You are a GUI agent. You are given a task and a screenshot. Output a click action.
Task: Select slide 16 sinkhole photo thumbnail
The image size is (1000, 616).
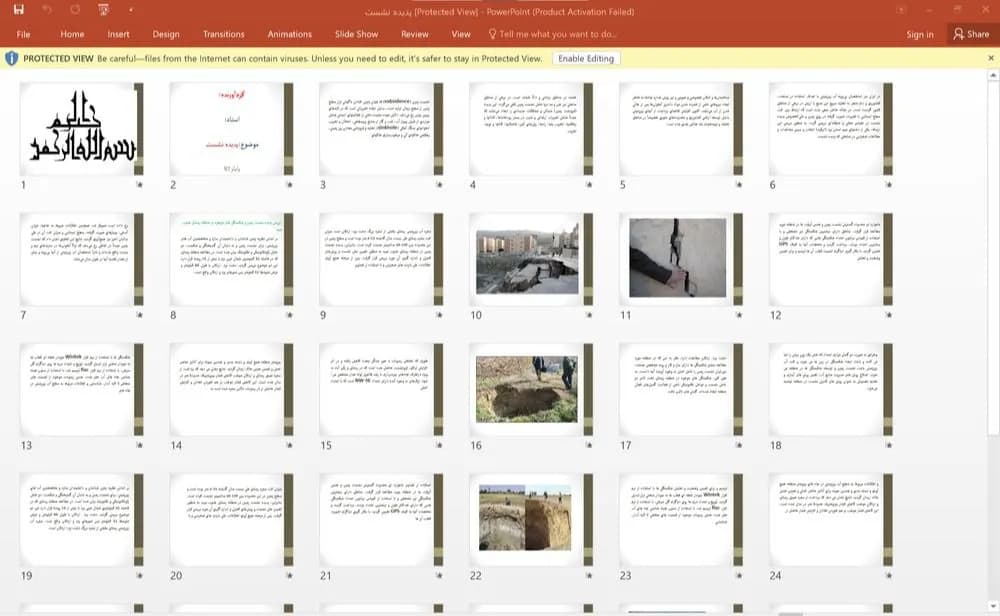click(x=531, y=389)
